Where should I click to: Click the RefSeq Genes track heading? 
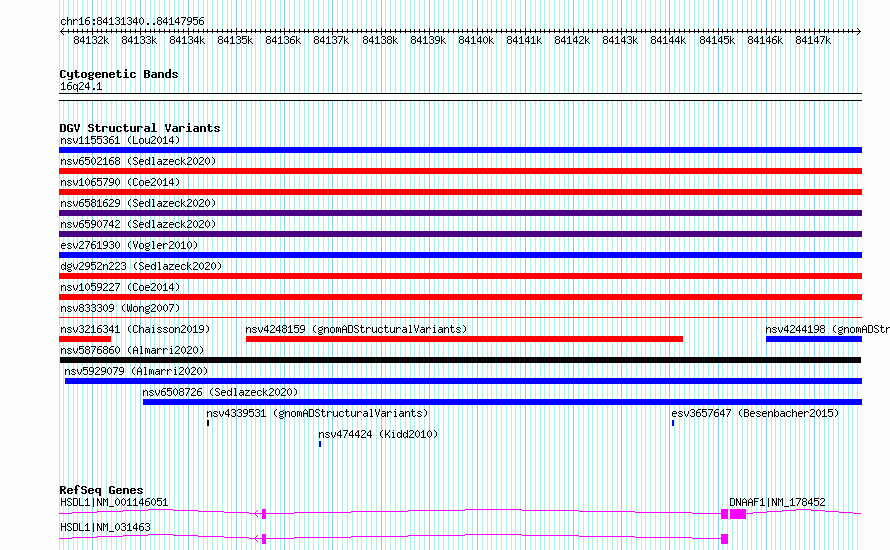(x=101, y=490)
